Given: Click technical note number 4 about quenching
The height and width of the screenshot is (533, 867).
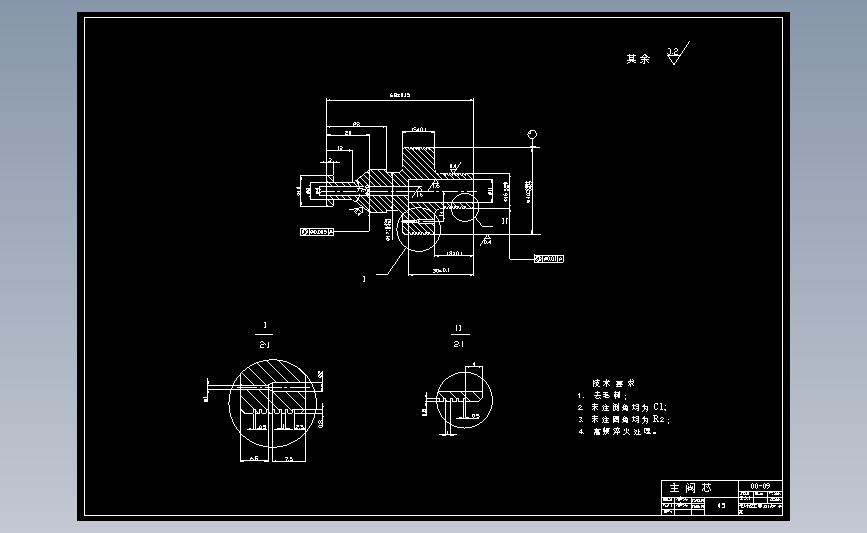Looking at the screenshot, I should tap(617, 431).
